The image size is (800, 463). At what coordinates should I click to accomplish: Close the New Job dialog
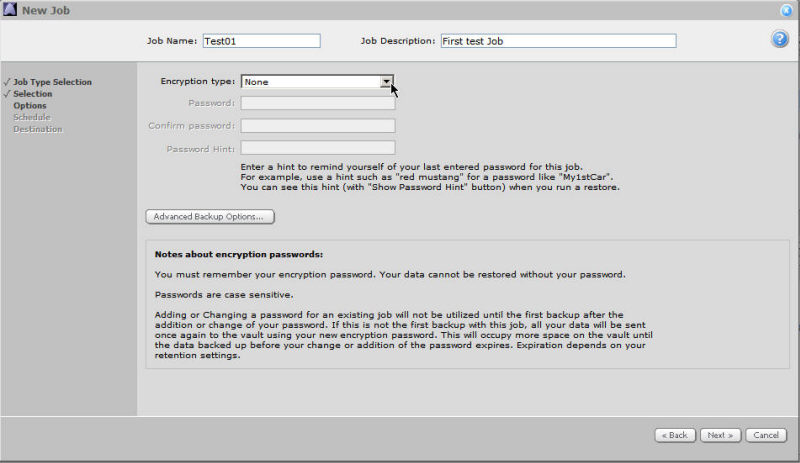[788, 10]
